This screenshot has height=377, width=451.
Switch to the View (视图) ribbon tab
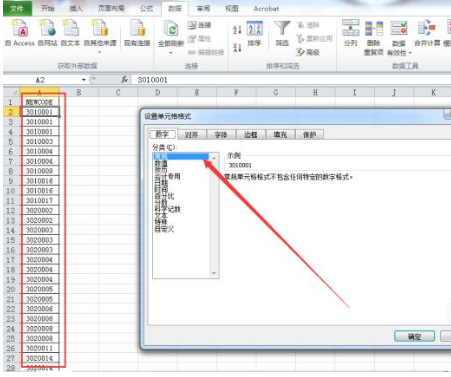tap(231, 8)
